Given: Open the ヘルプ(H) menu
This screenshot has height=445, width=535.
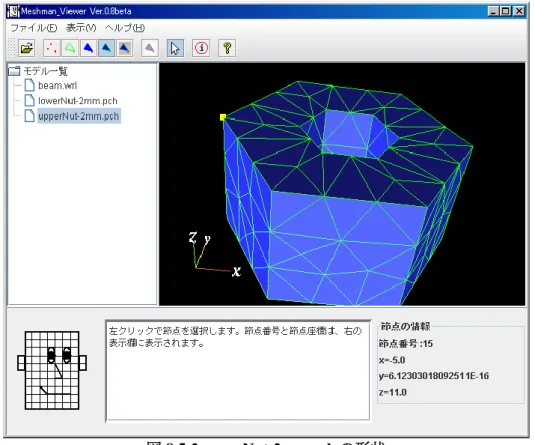Looking at the screenshot, I should point(125,28).
